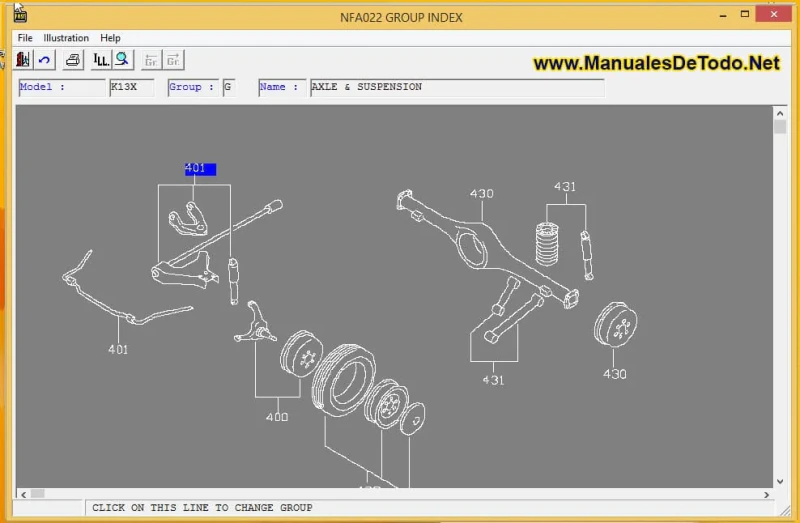
Task: Open the File menu
Action: coord(25,38)
